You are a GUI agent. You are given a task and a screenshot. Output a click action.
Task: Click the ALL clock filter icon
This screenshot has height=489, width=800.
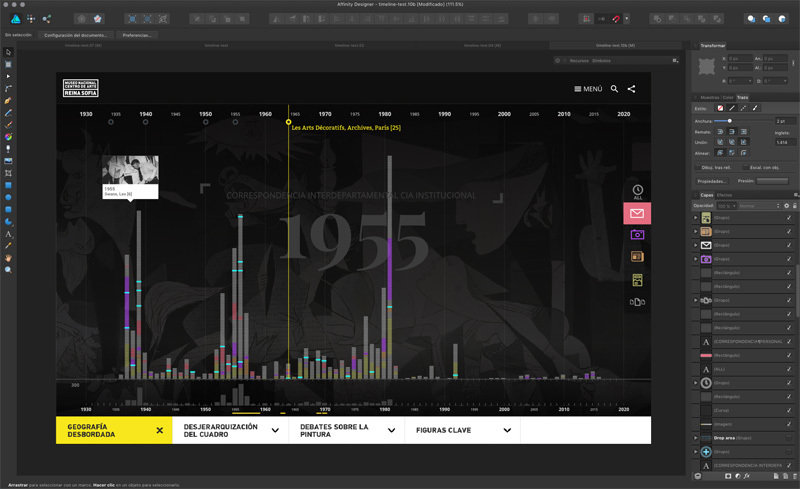(637, 192)
